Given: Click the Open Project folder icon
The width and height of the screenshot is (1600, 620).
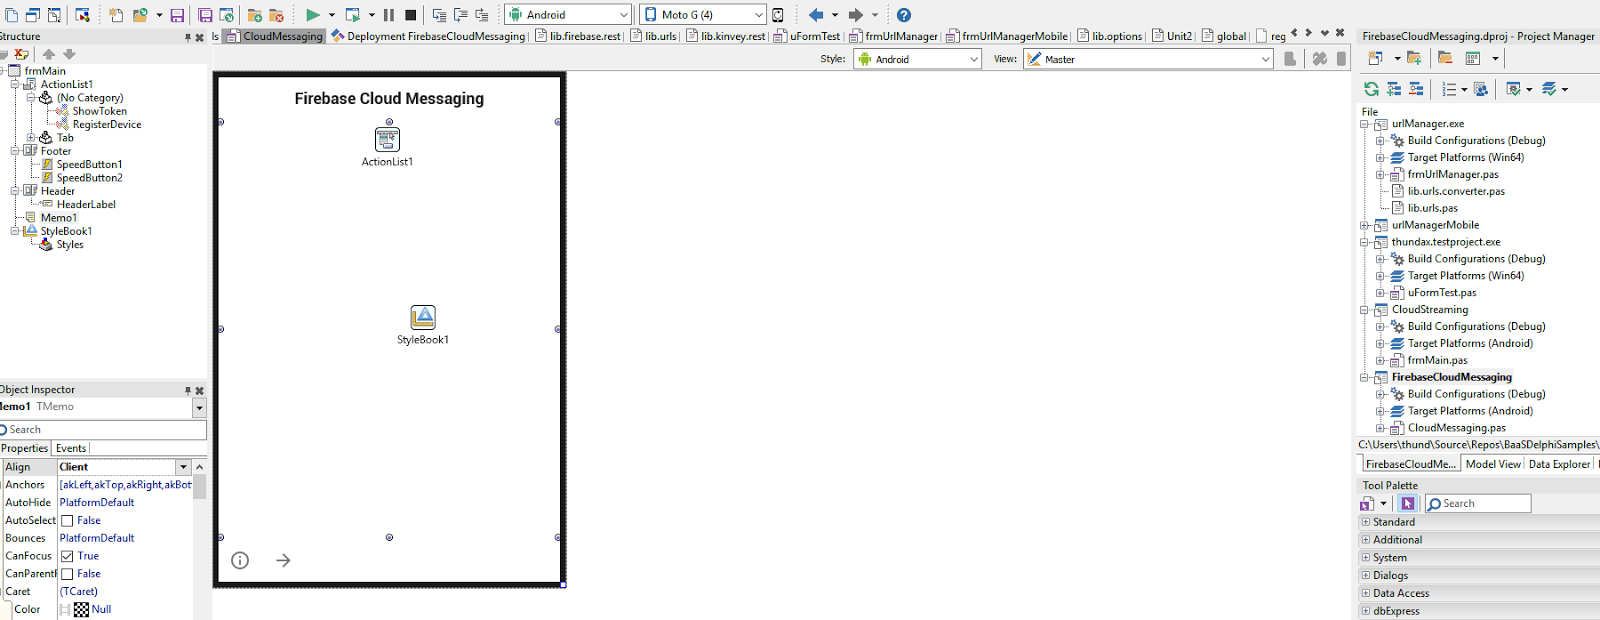Looking at the screenshot, I should (140, 15).
